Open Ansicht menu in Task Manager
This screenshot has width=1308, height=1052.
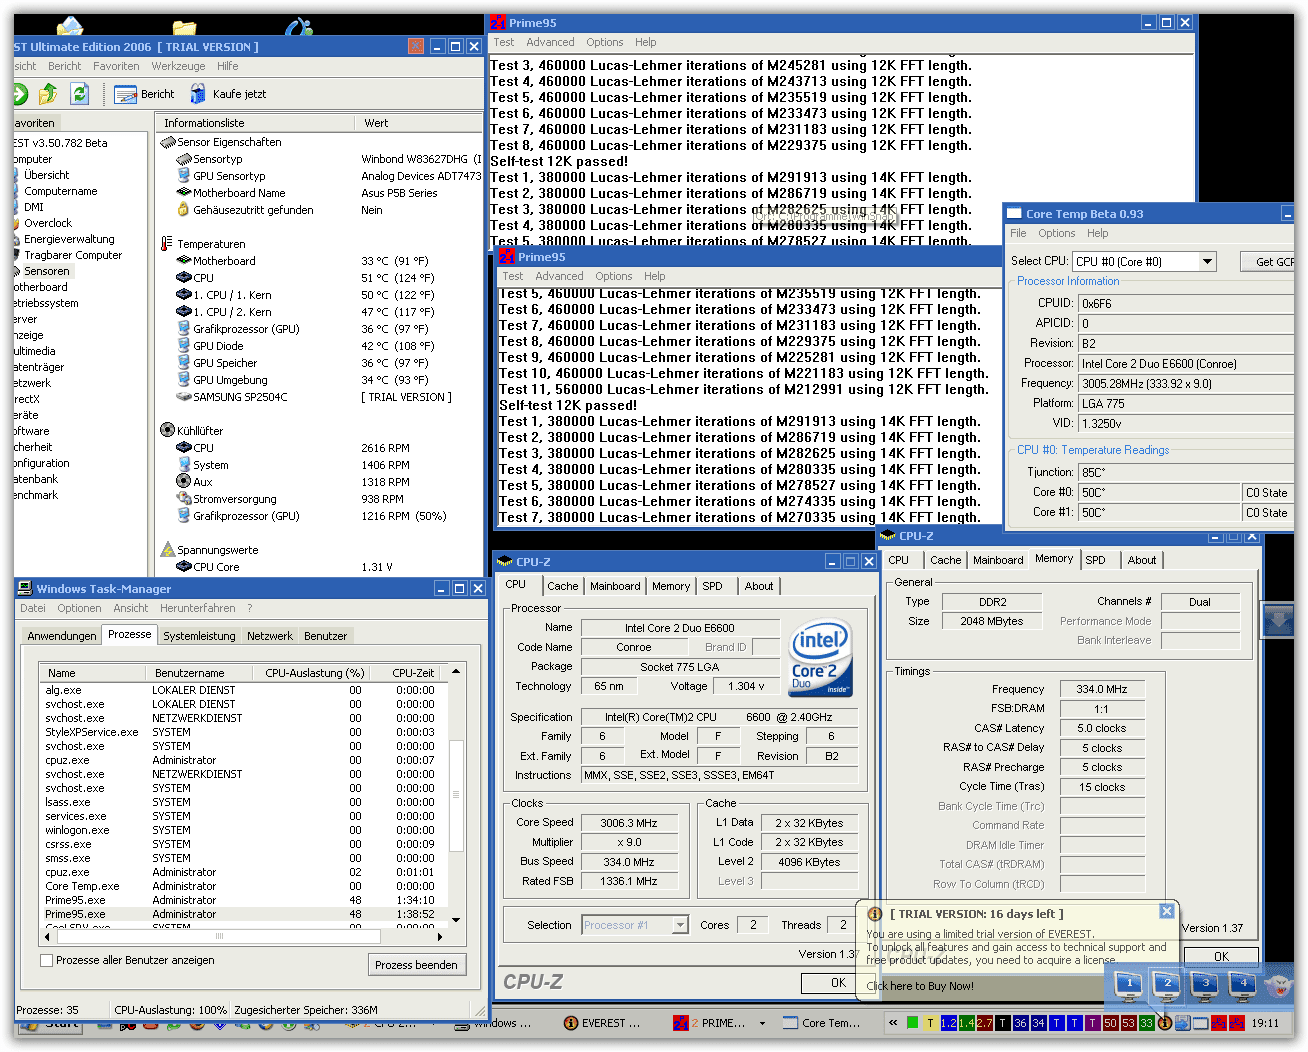(x=130, y=608)
